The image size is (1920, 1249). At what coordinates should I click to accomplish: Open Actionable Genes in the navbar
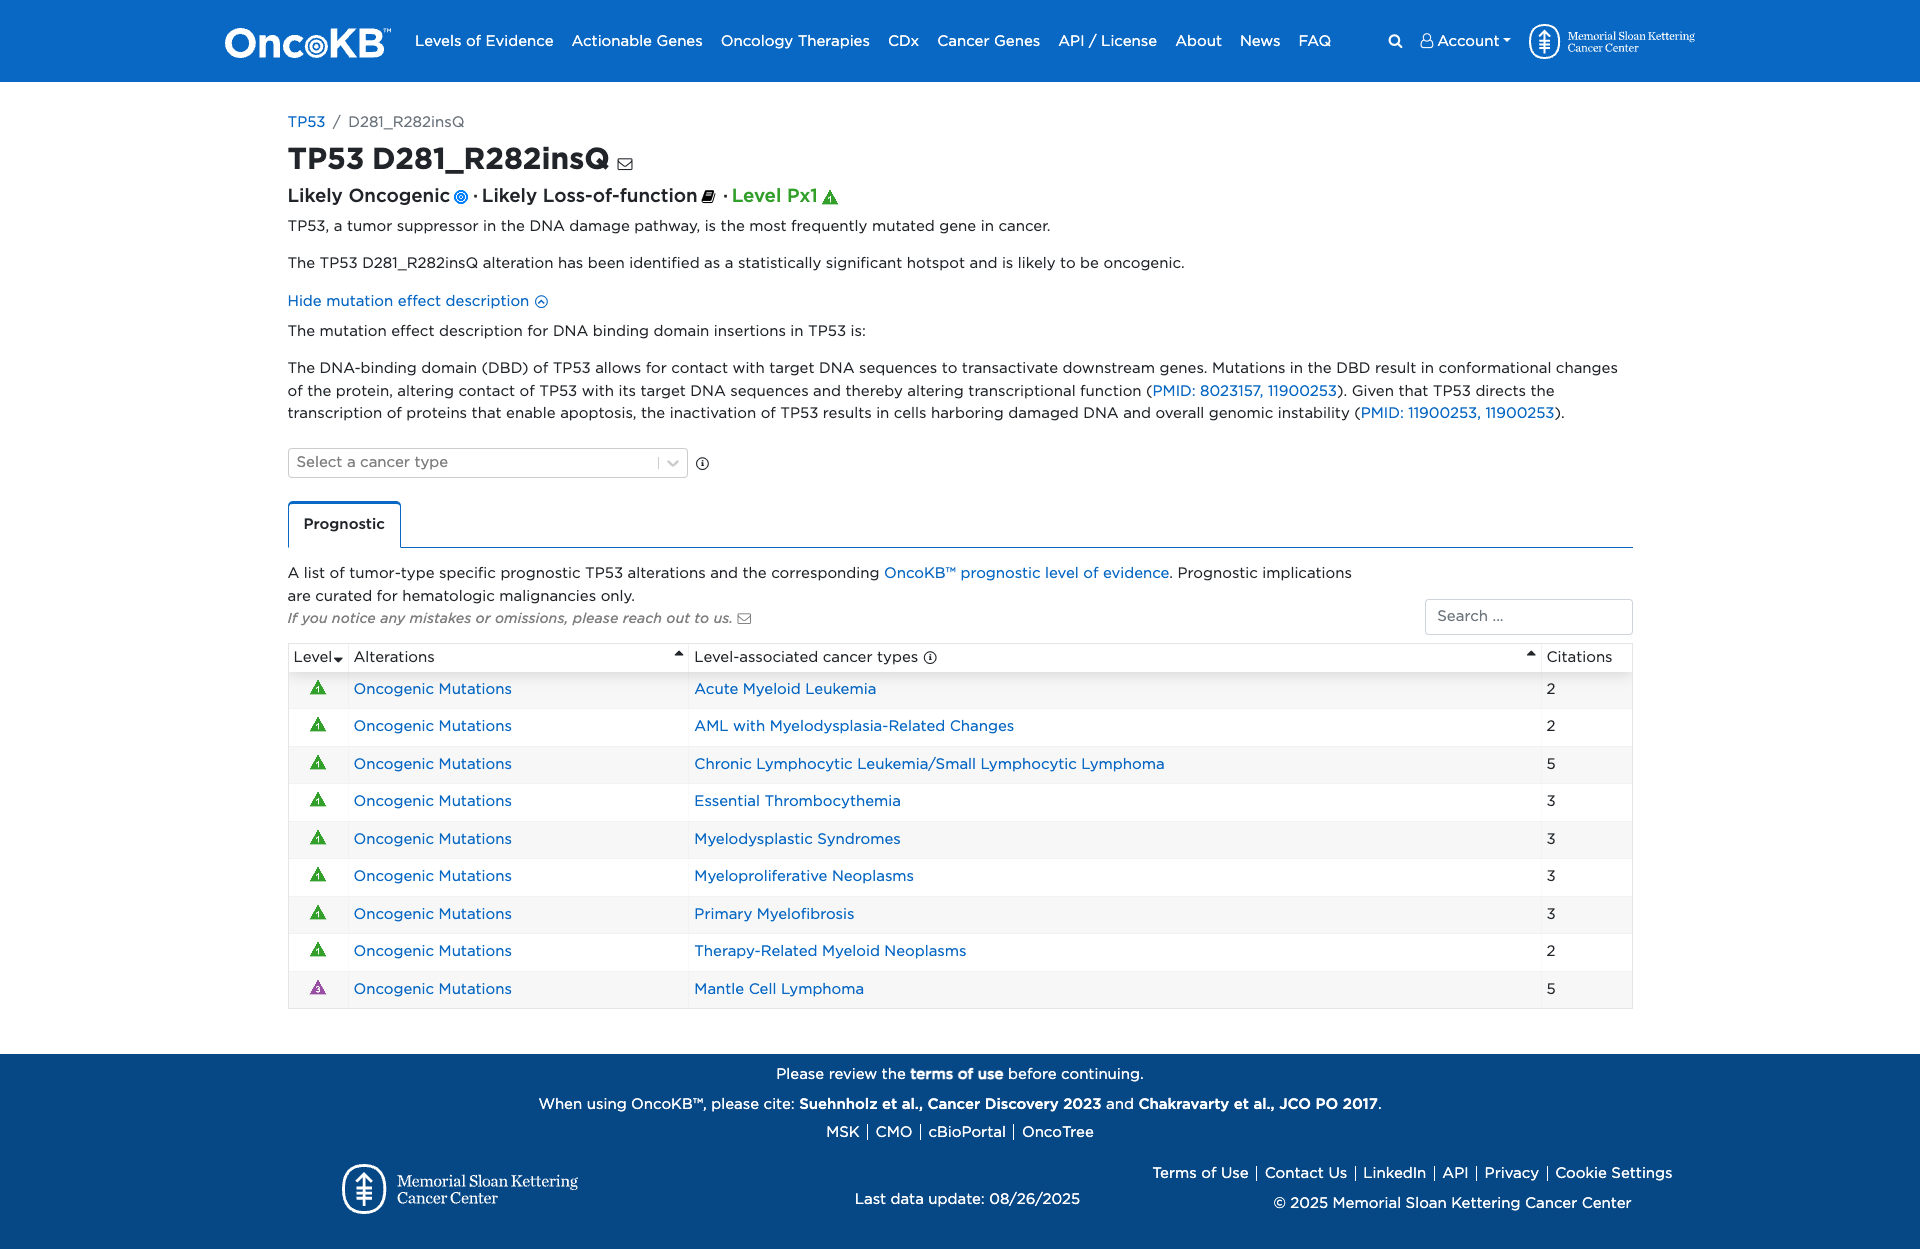pos(637,41)
